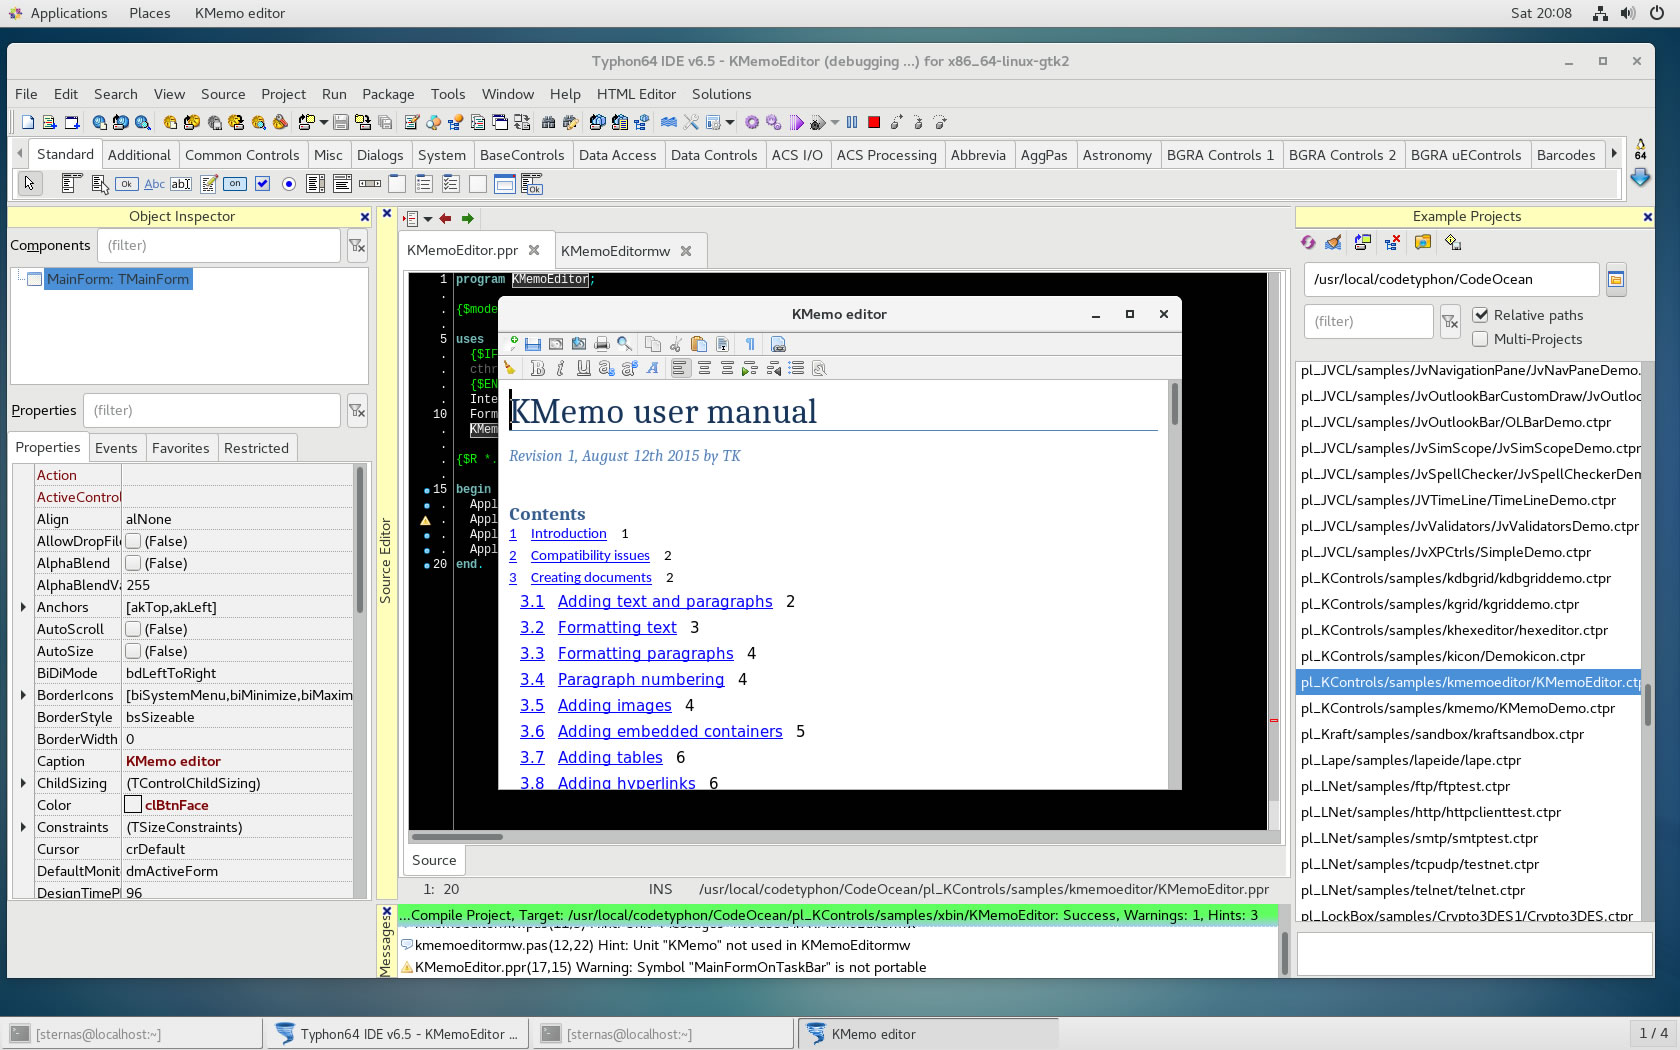The image size is (1680, 1050).
Task: Click the refresh icon in Example Projects
Action: coord(1308,242)
